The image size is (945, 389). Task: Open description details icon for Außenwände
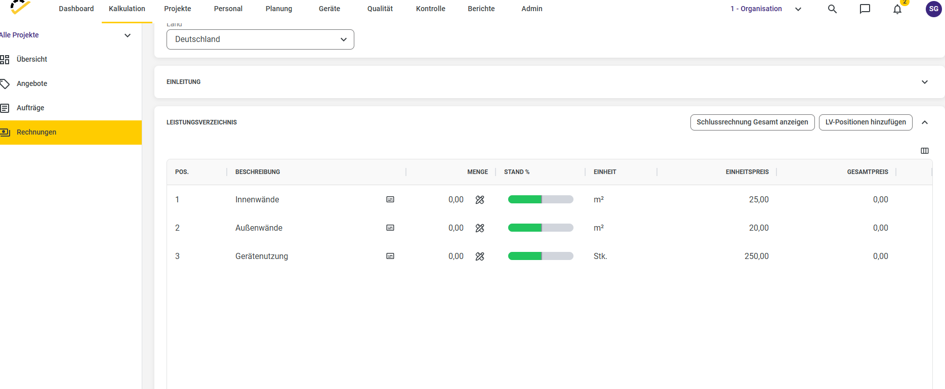click(x=390, y=227)
